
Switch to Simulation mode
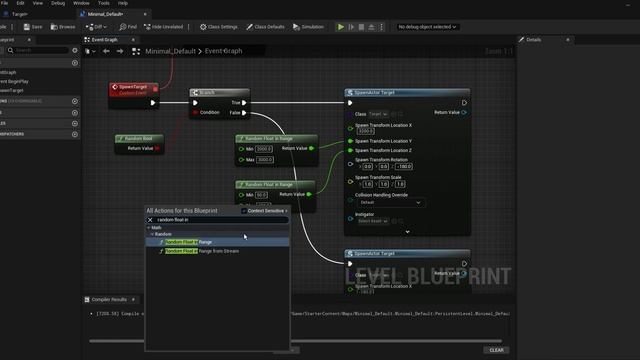tap(308, 27)
